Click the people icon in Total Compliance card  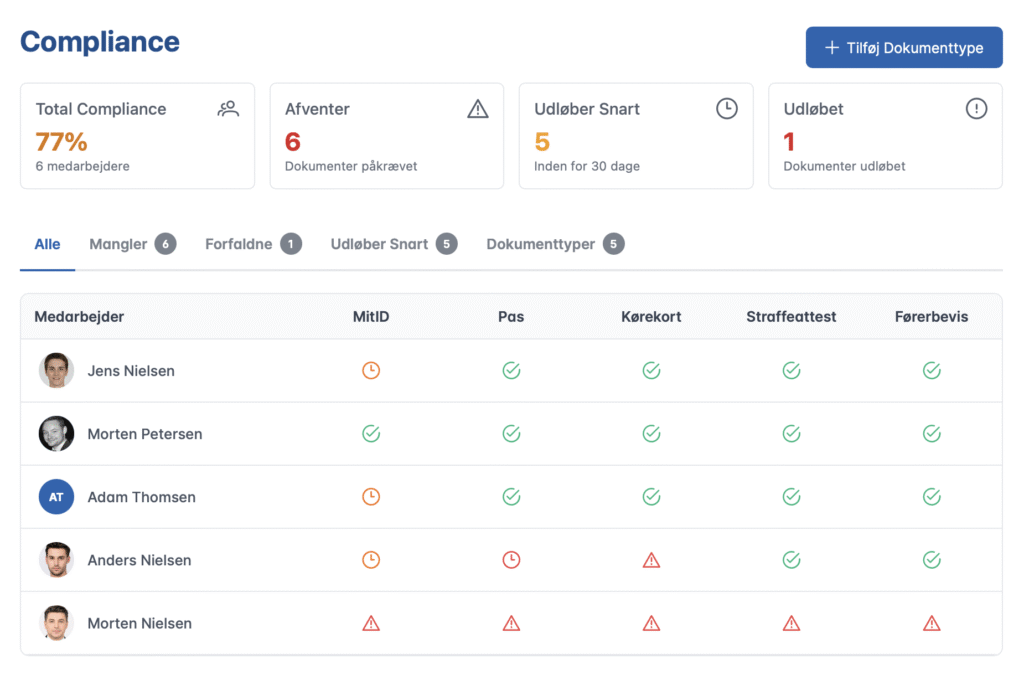click(x=228, y=109)
